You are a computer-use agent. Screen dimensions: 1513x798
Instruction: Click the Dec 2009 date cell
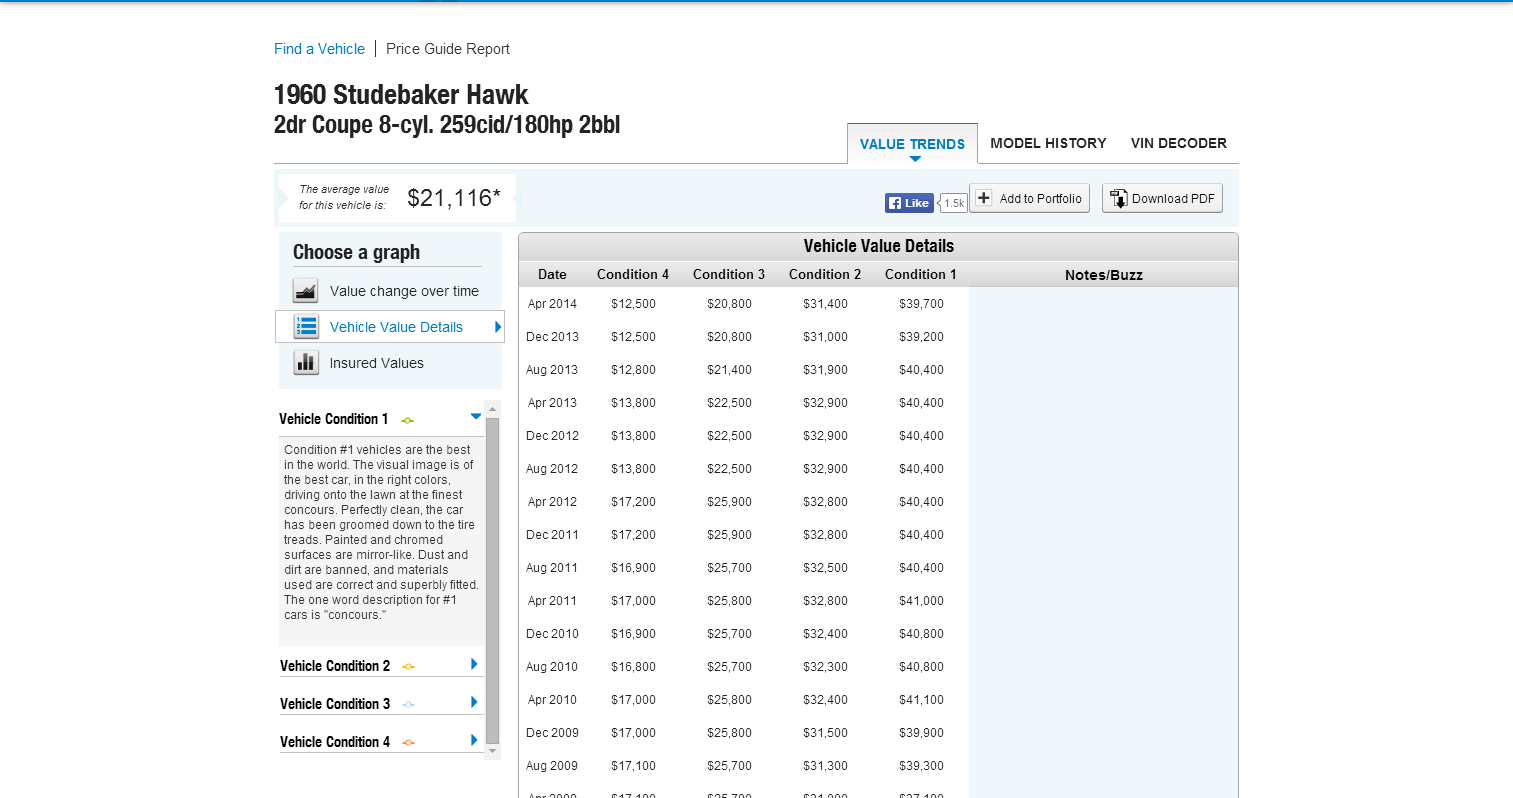pyautogui.click(x=552, y=733)
